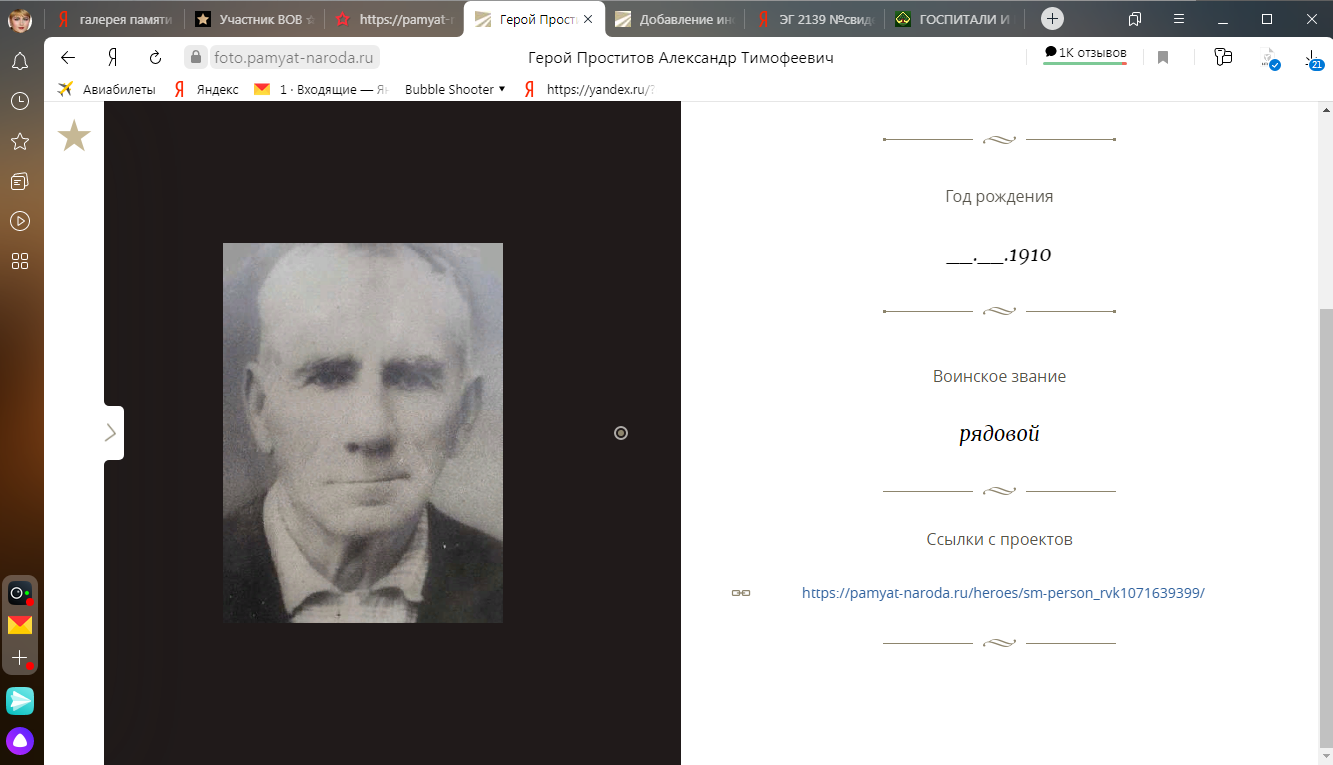Reload the current page
Screen dimensions: 1333x765
(x=155, y=58)
